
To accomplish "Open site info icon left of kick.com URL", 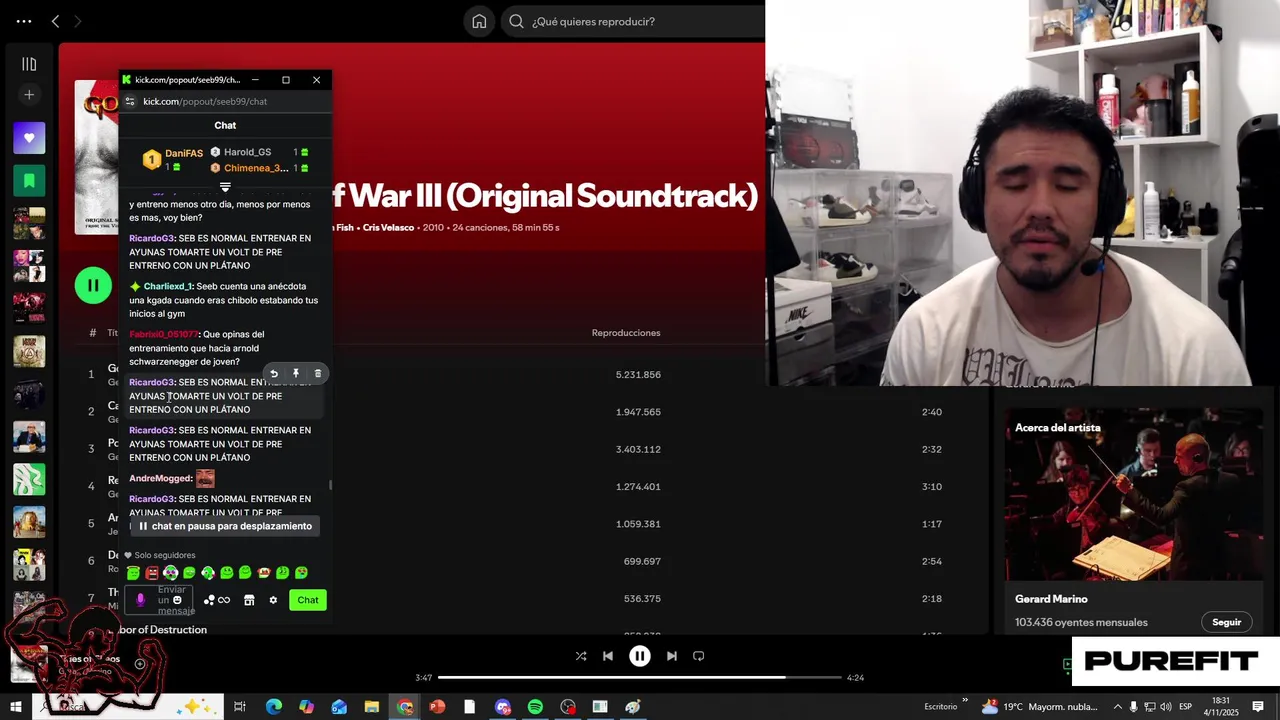I will click(x=129, y=101).
